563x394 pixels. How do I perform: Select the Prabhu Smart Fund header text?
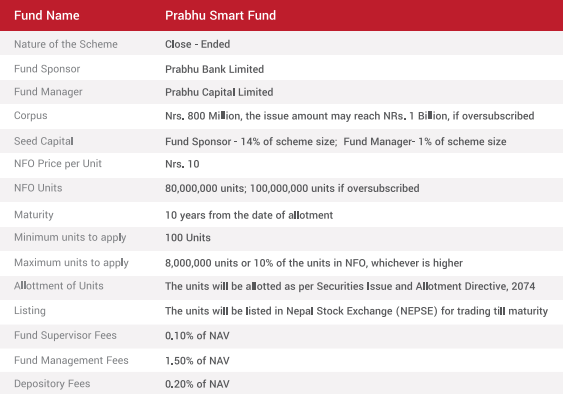(x=220, y=15)
